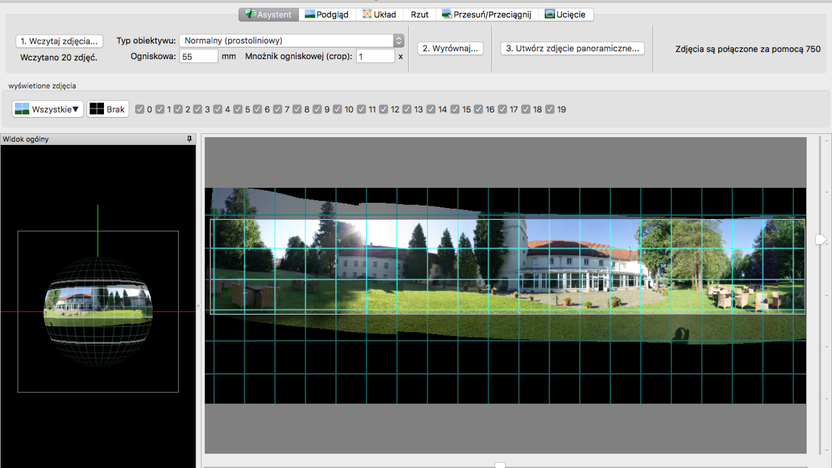This screenshot has width=832, height=468.
Task: Toggle image 12 checkbox
Action: click(384, 109)
